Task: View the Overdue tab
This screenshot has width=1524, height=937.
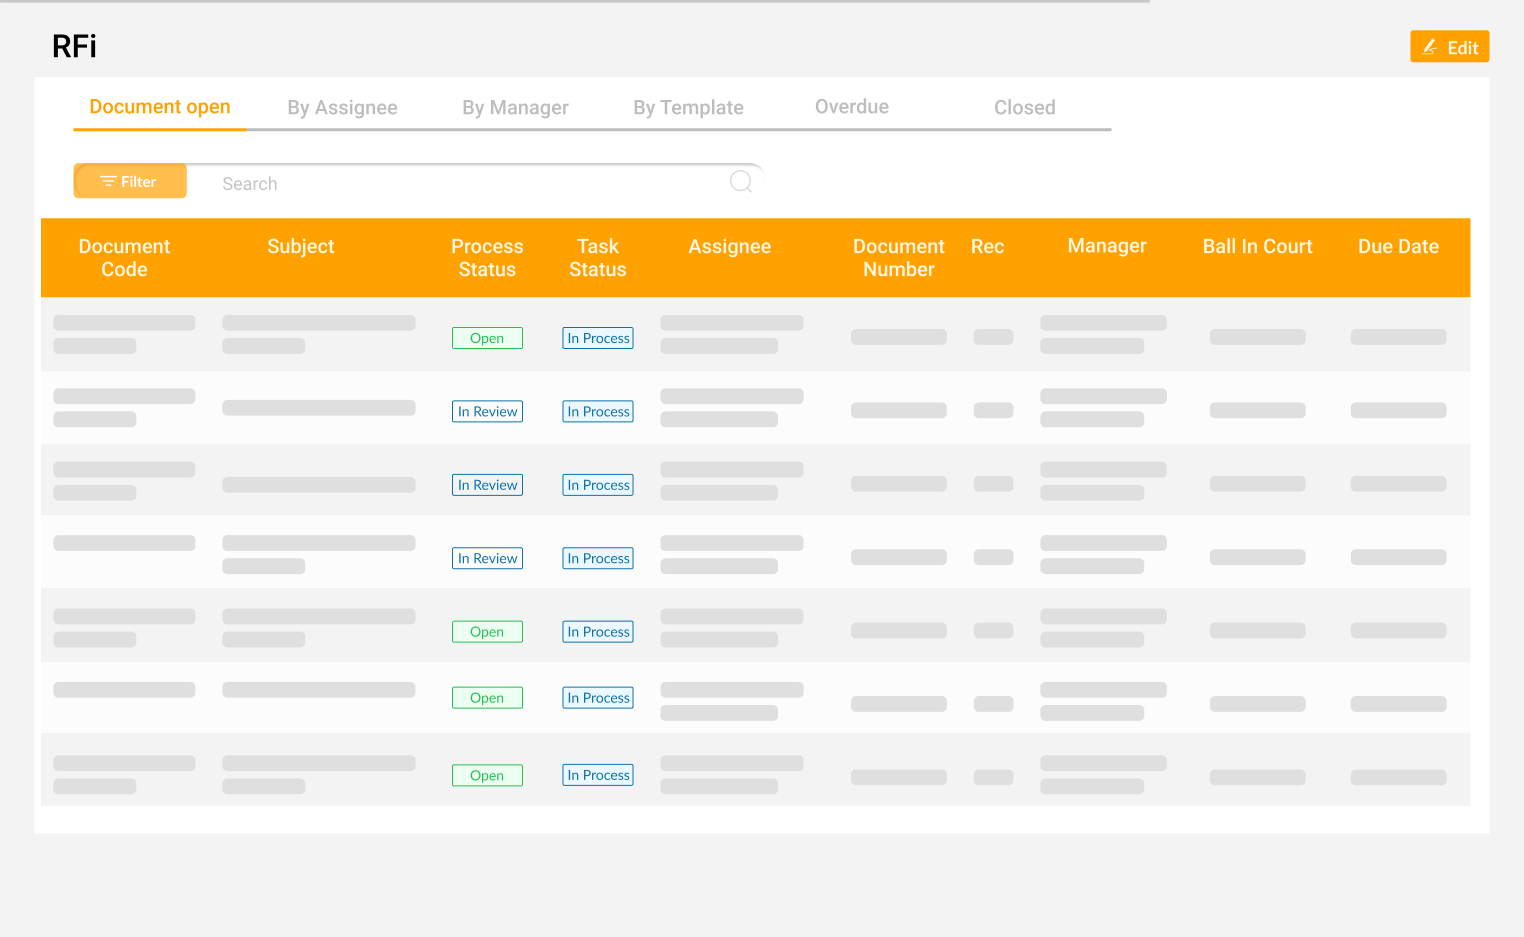Action: [x=851, y=107]
